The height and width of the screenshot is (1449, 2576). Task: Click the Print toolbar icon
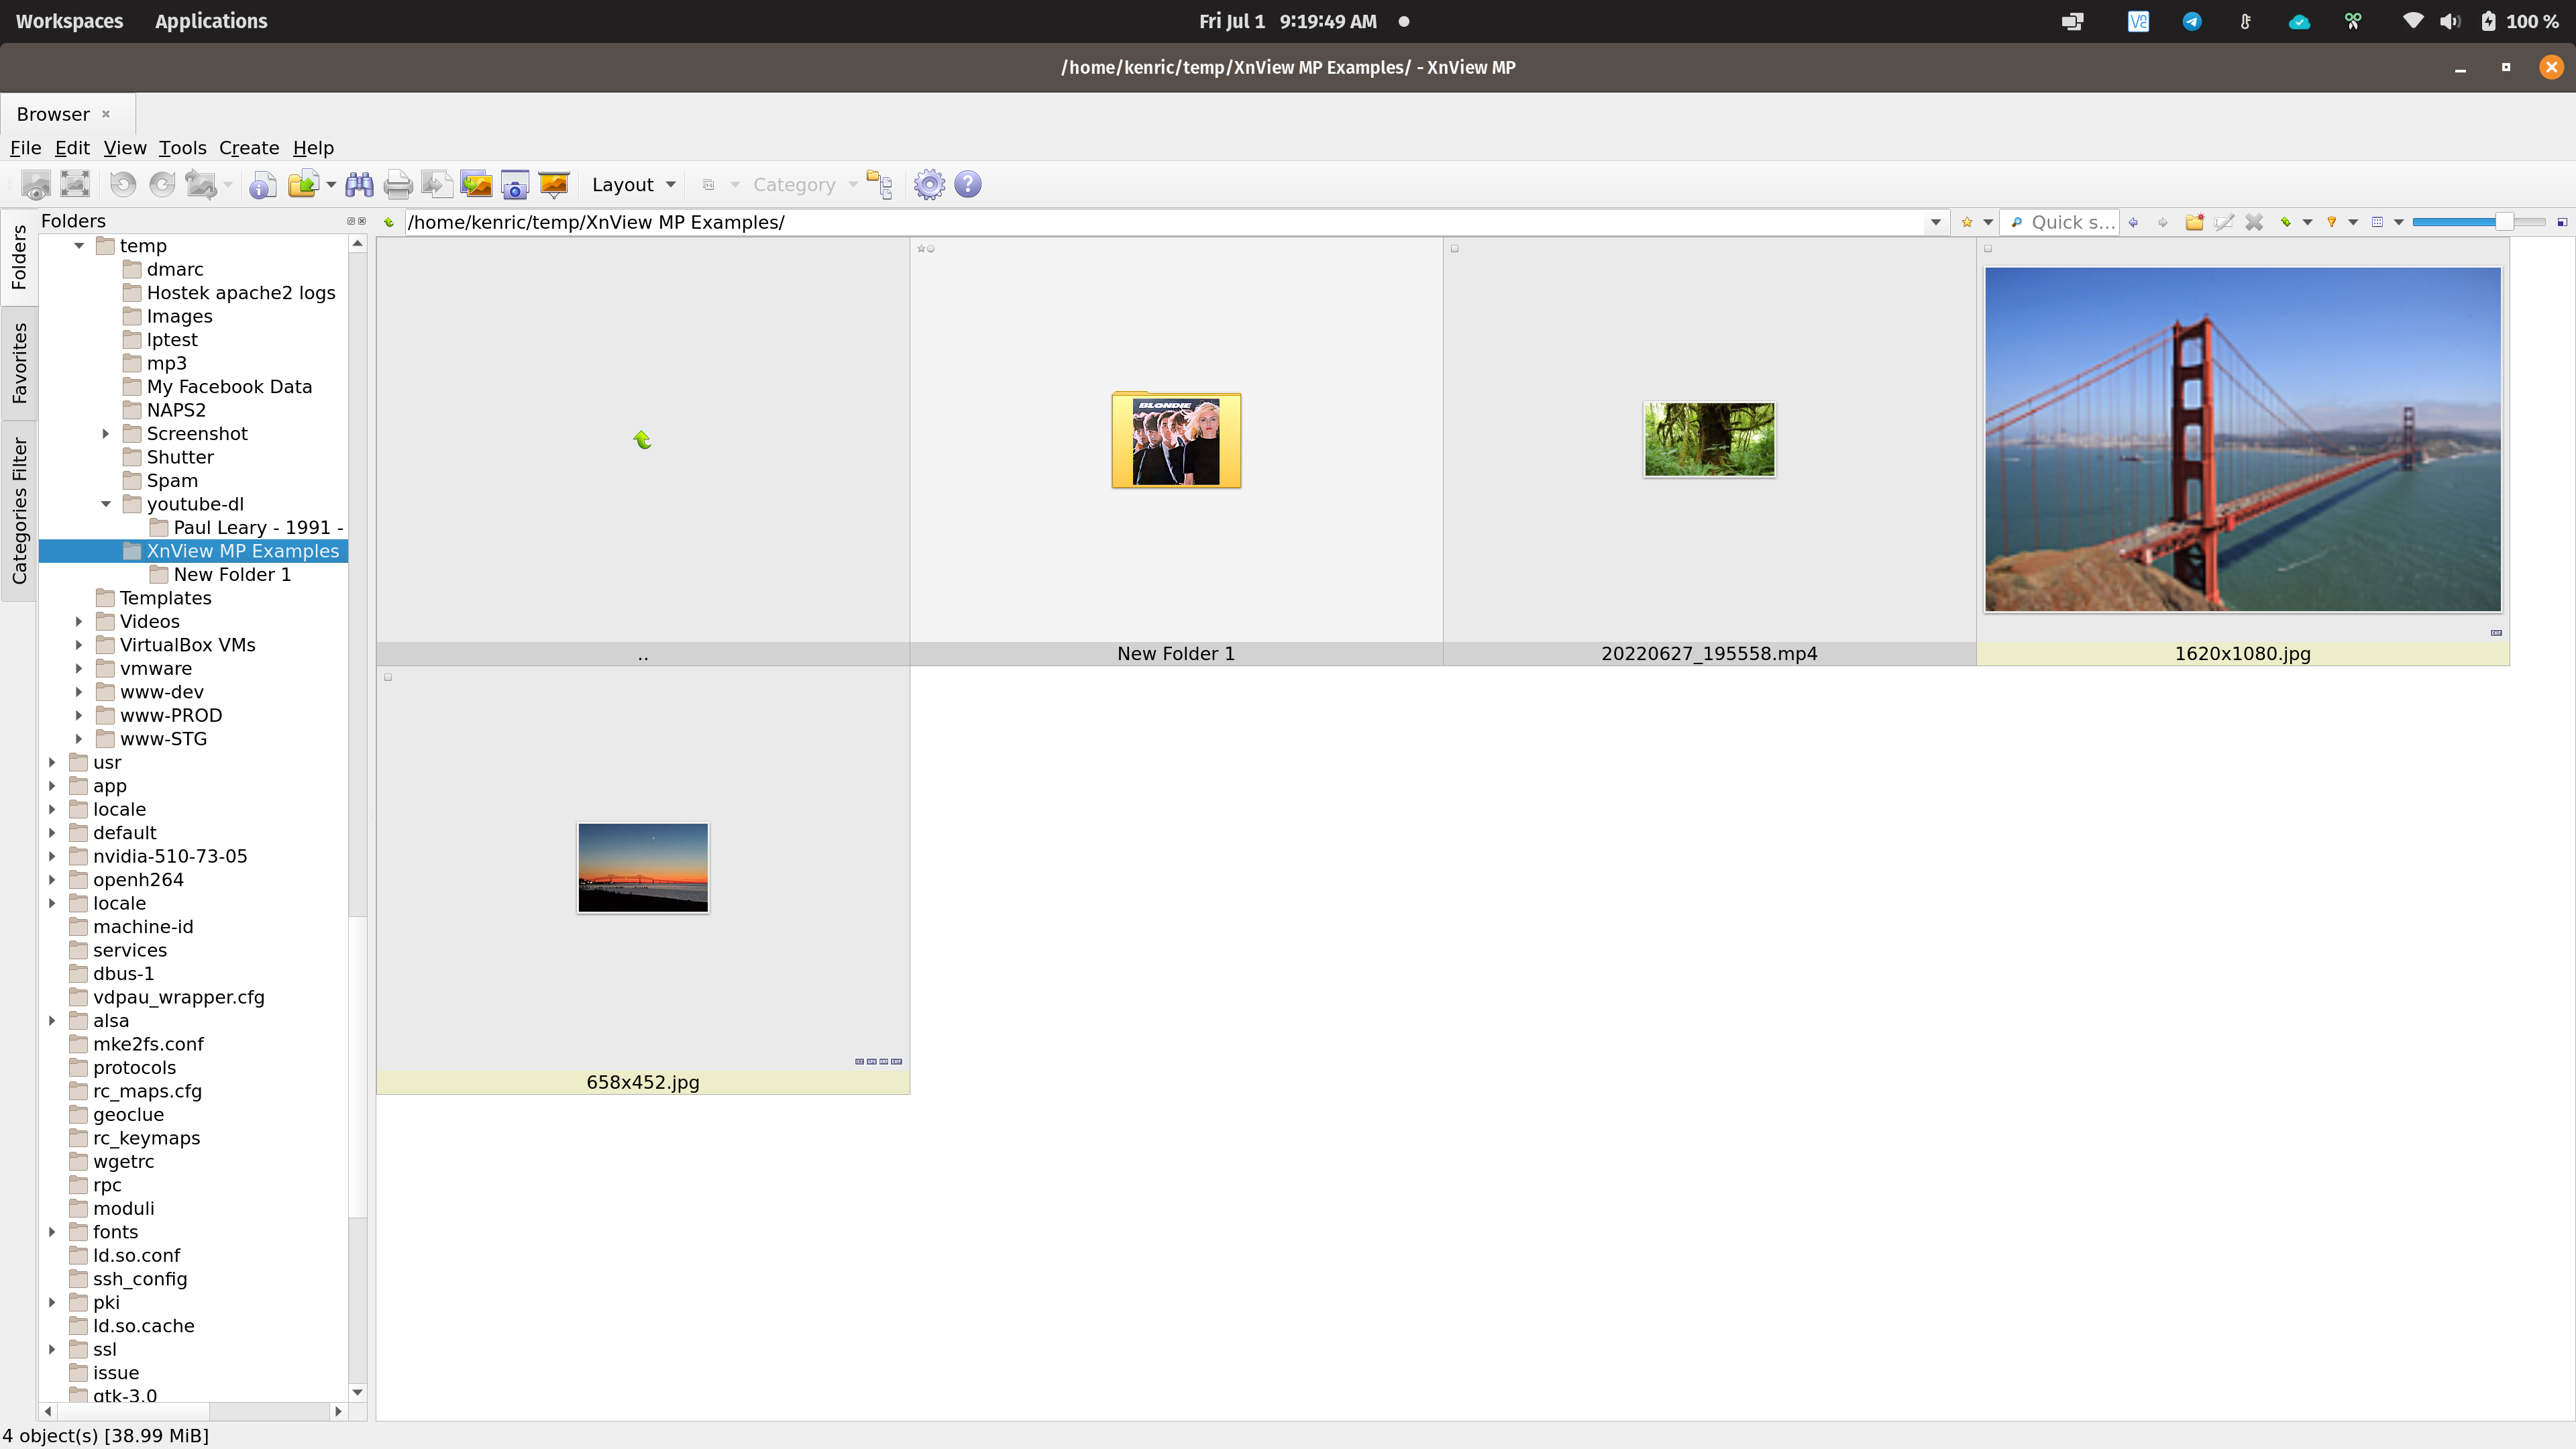(x=398, y=185)
